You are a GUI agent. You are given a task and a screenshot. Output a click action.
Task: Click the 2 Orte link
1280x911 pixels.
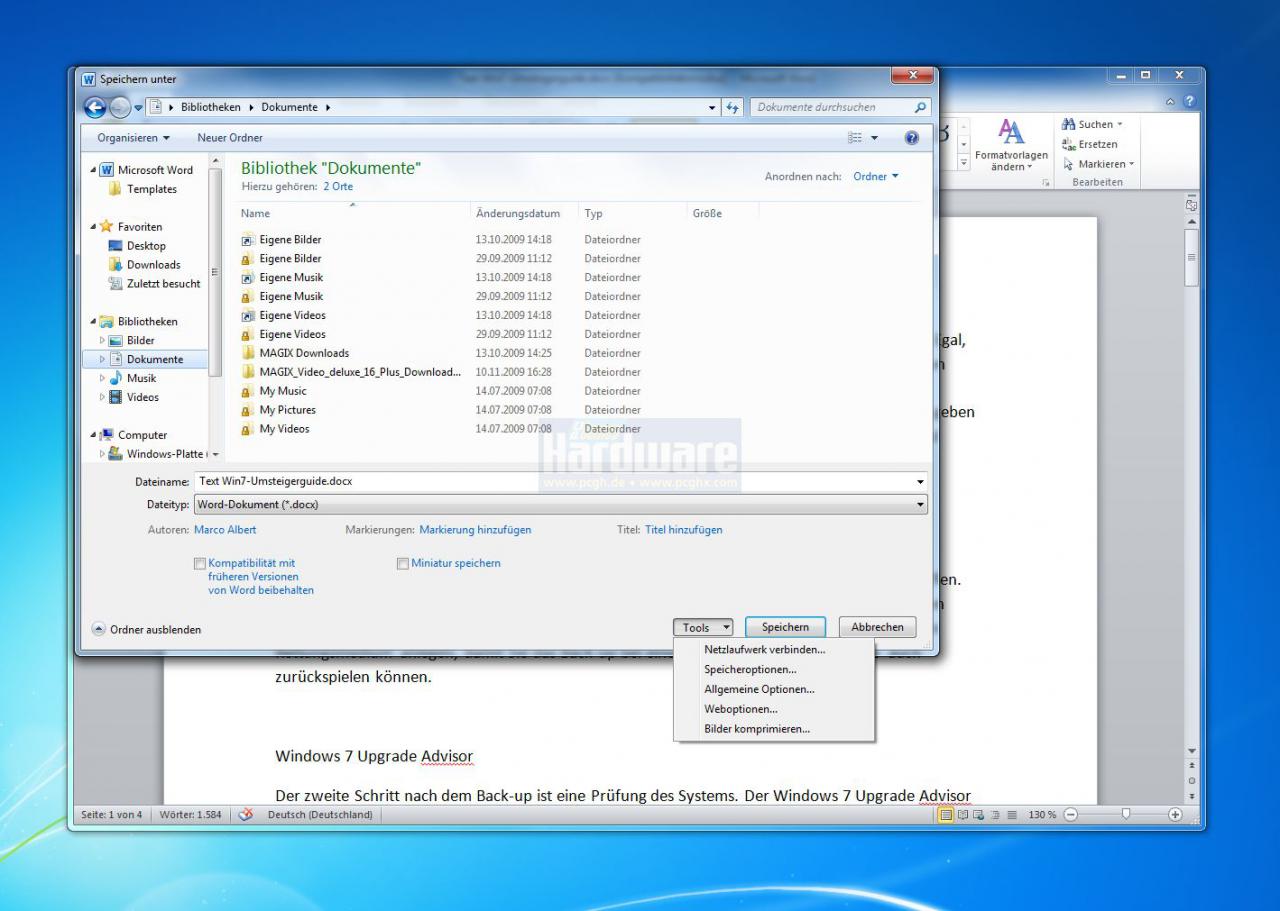coord(338,187)
